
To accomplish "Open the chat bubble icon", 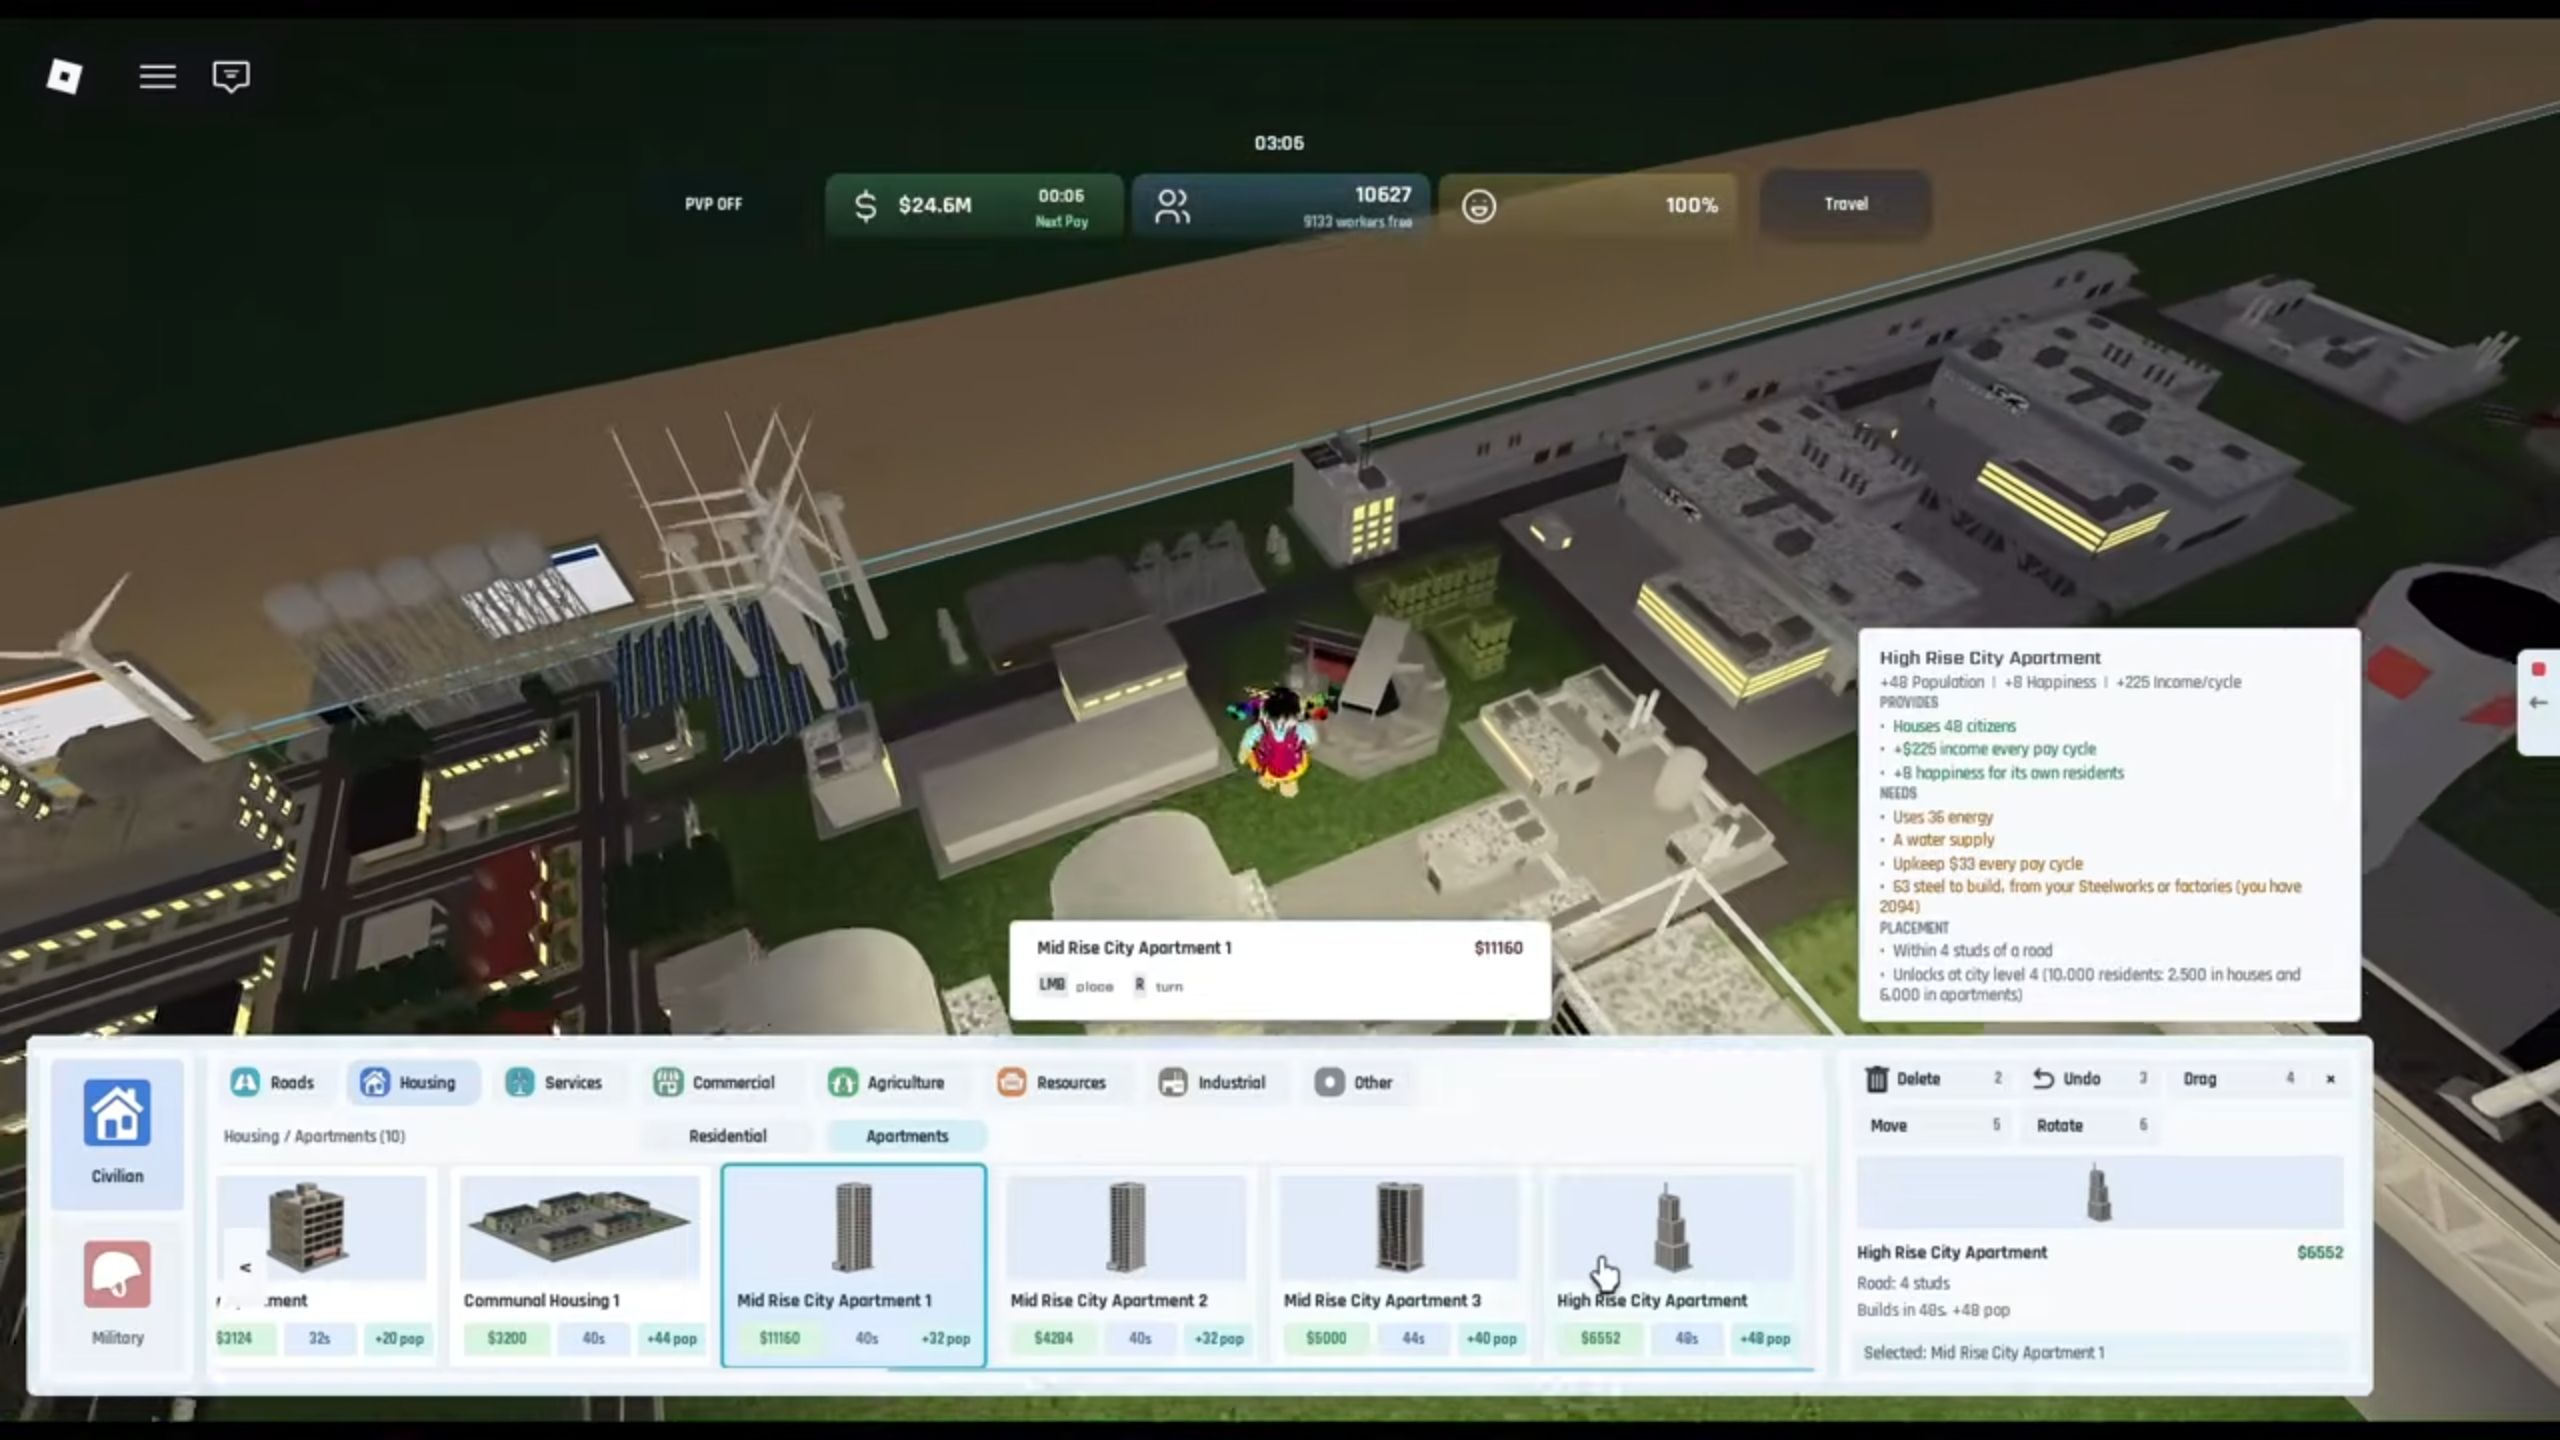I will [x=231, y=76].
